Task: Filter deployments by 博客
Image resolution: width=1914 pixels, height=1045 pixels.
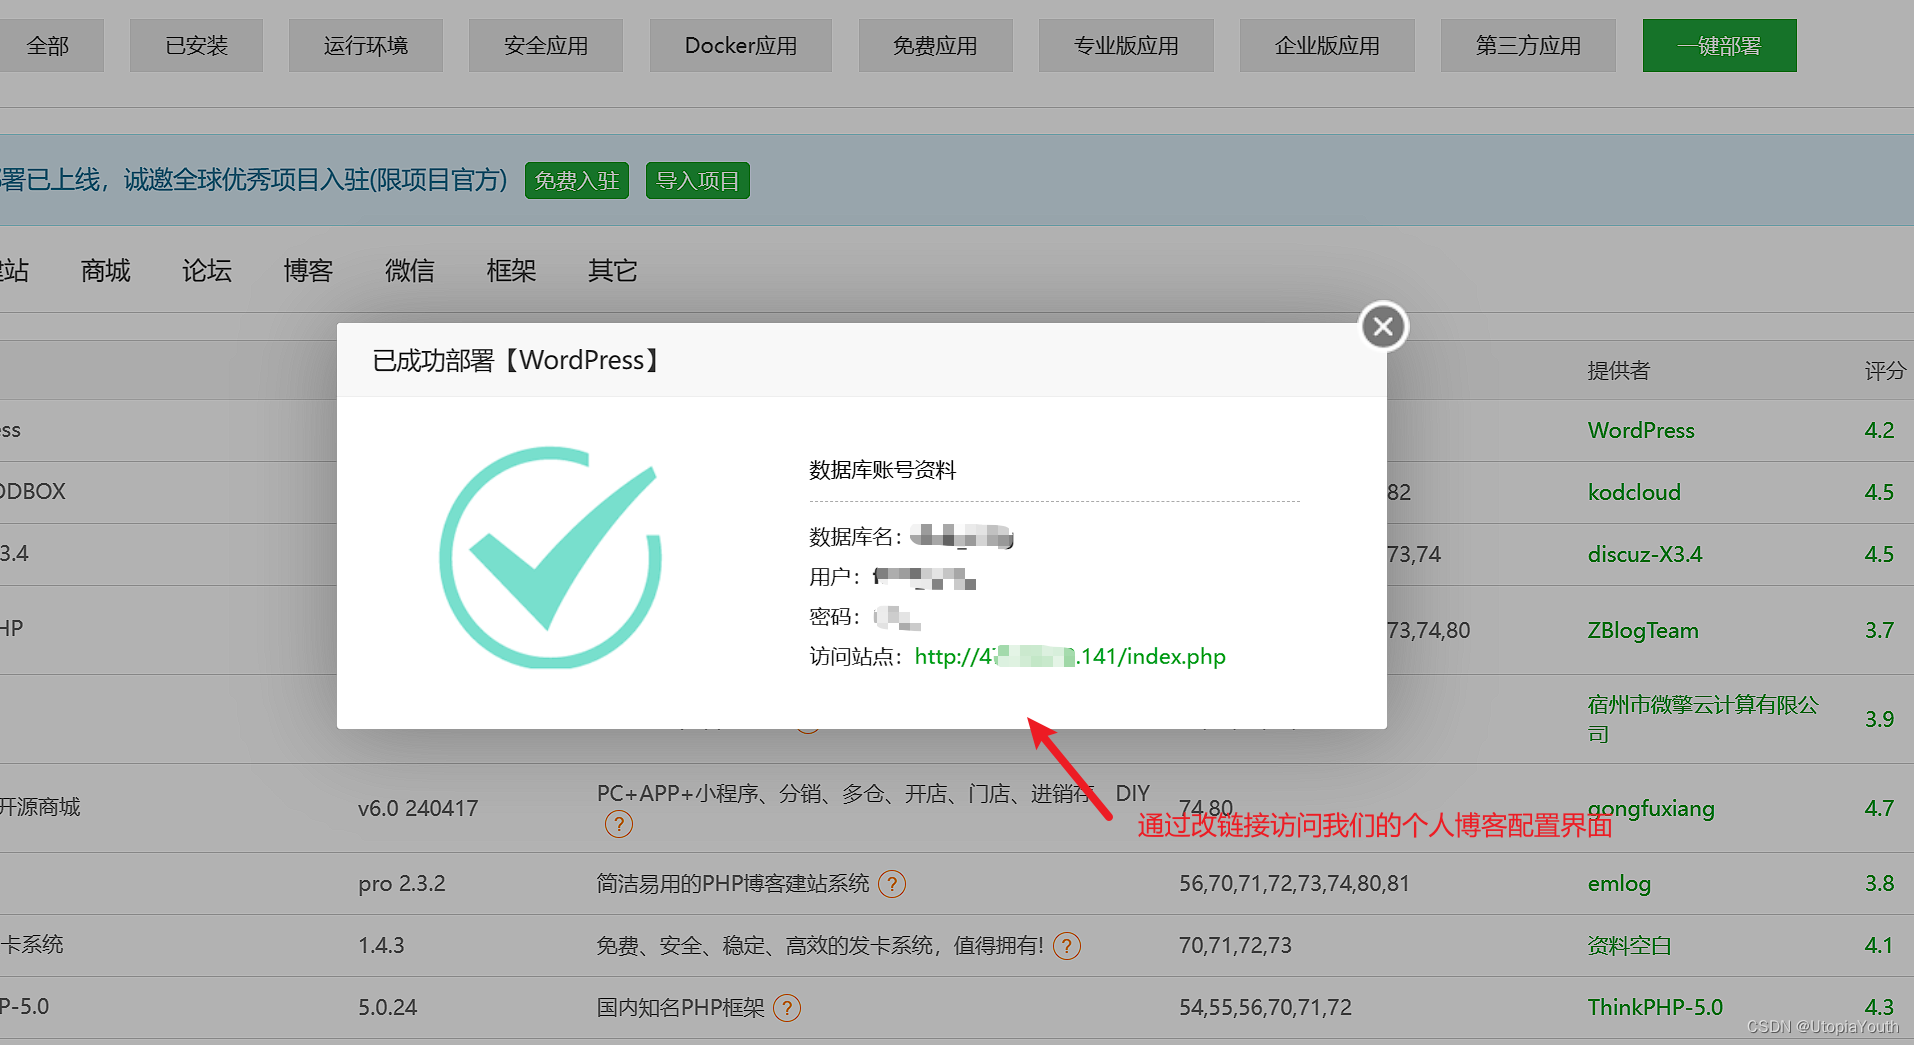Action: coord(308,270)
